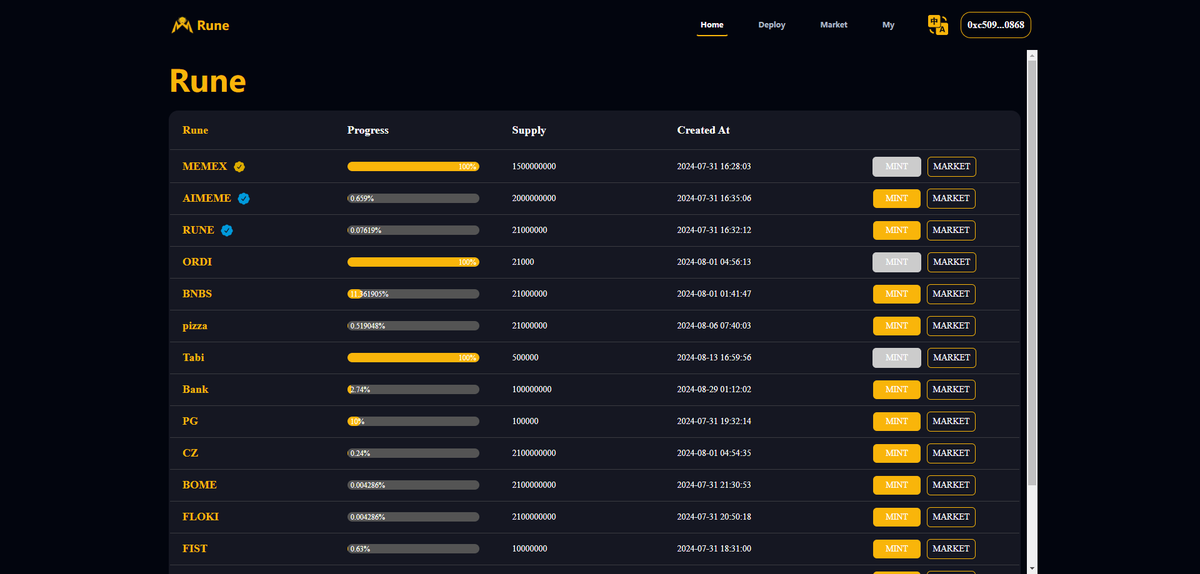Select the MEMEX rune name

tap(205, 167)
